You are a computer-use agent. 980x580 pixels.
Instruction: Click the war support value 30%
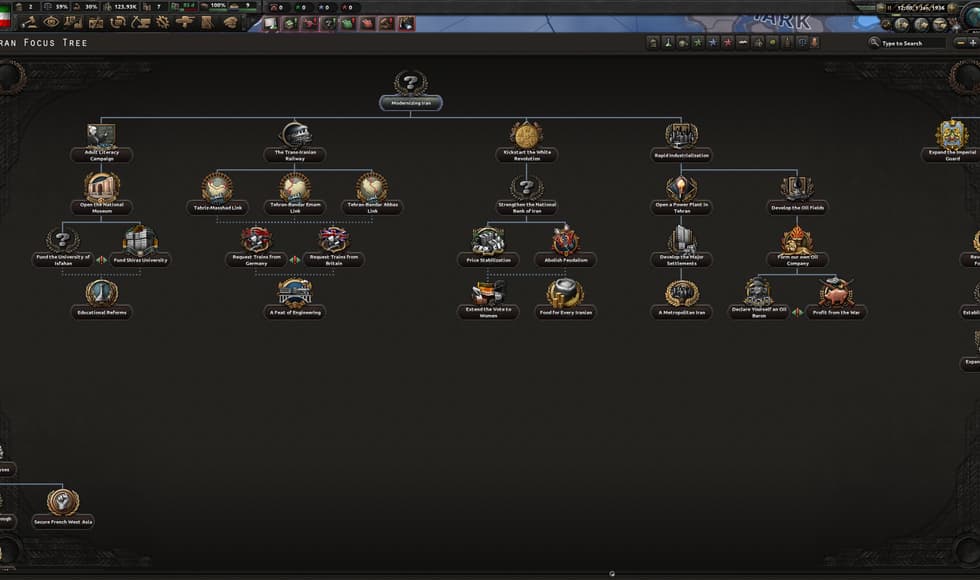point(91,6)
